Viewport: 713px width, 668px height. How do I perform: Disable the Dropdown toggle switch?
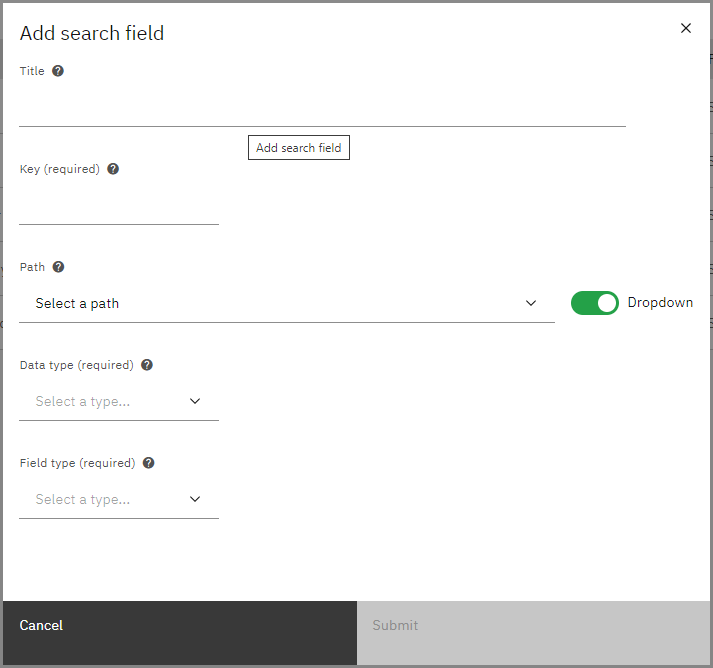595,303
